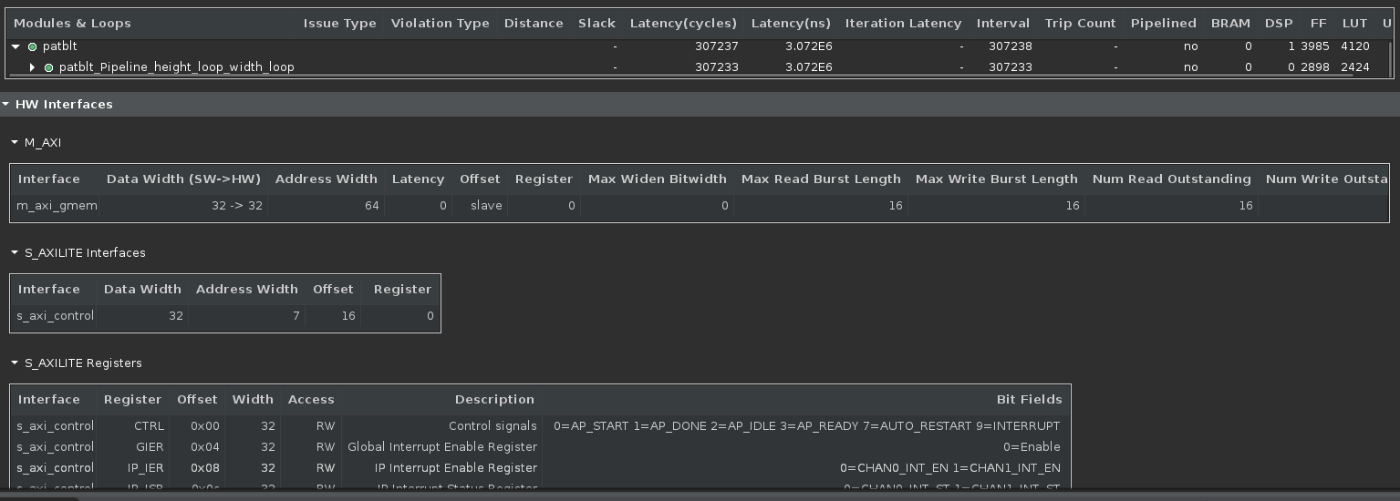Click the LUT column header

(1355, 23)
